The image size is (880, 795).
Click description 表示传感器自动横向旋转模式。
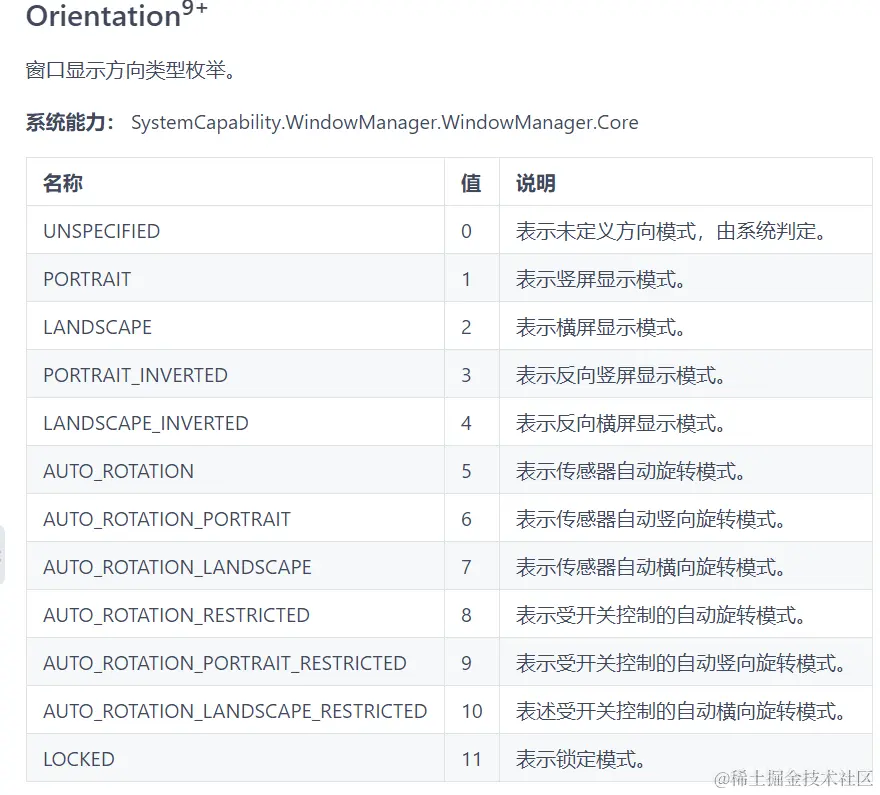(x=651, y=567)
